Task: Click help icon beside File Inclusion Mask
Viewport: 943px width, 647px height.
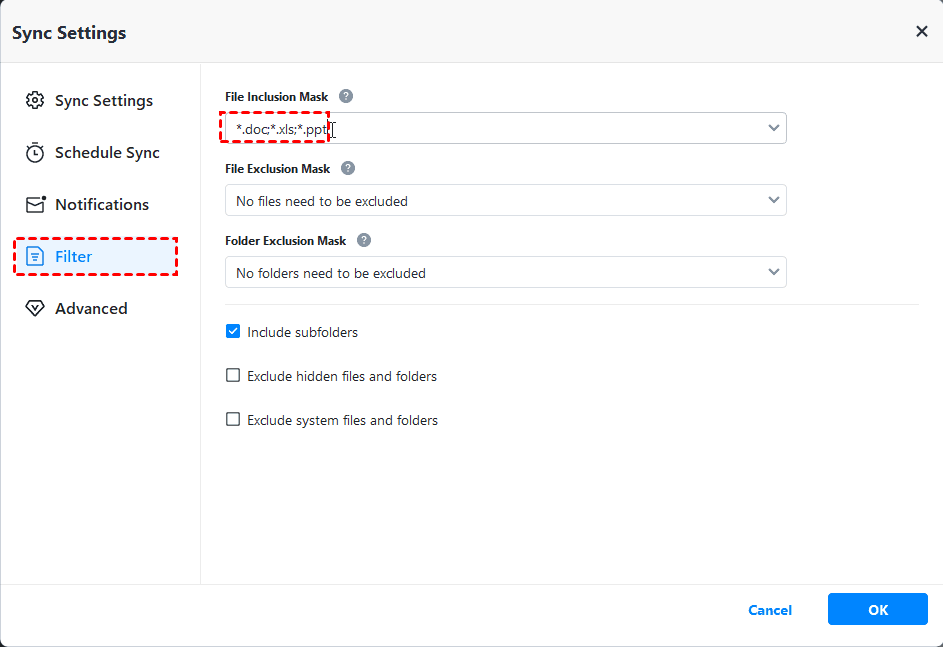Action: tap(346, 97)
